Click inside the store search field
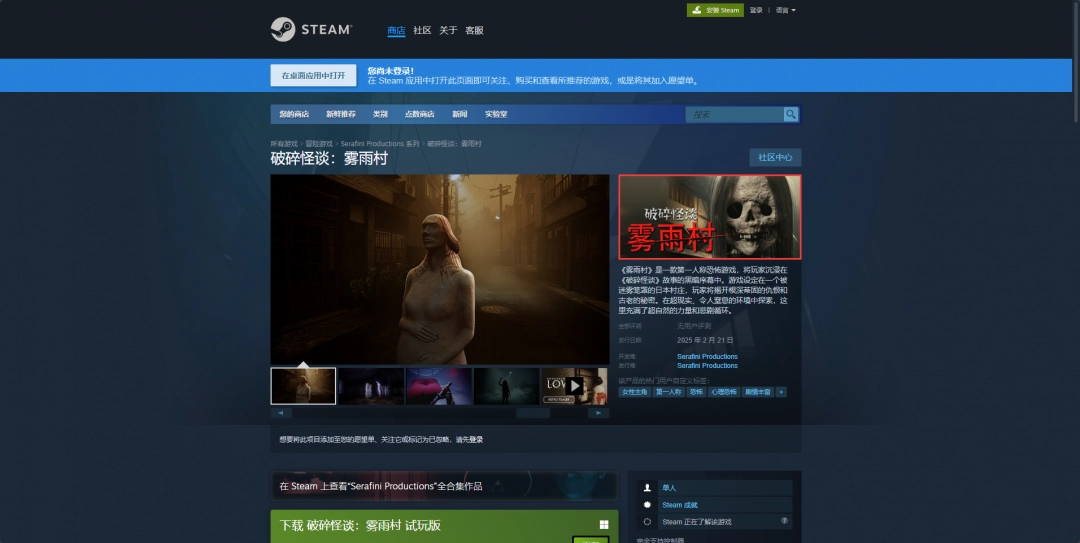Image resolution: width=1080 pixels, height=543 pixels. coord(734,114)
